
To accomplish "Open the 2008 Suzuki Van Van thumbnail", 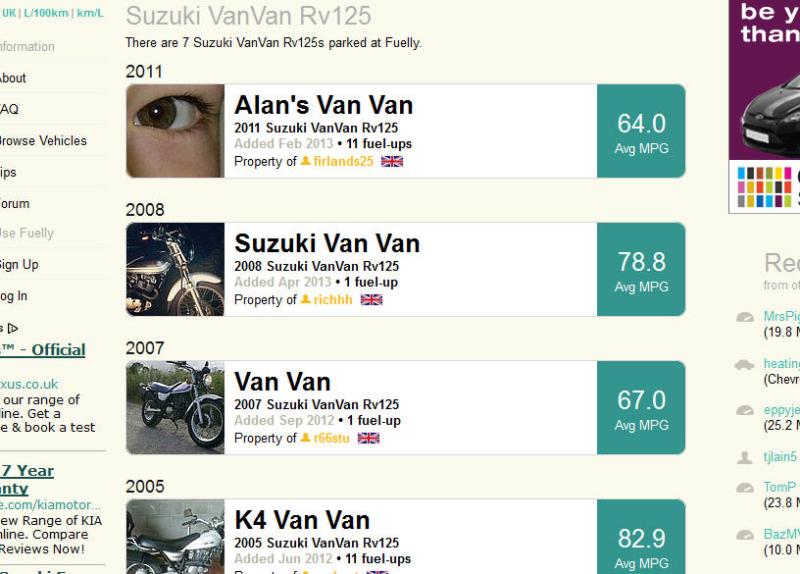I will pyautogui.click(x=175, y=269).
